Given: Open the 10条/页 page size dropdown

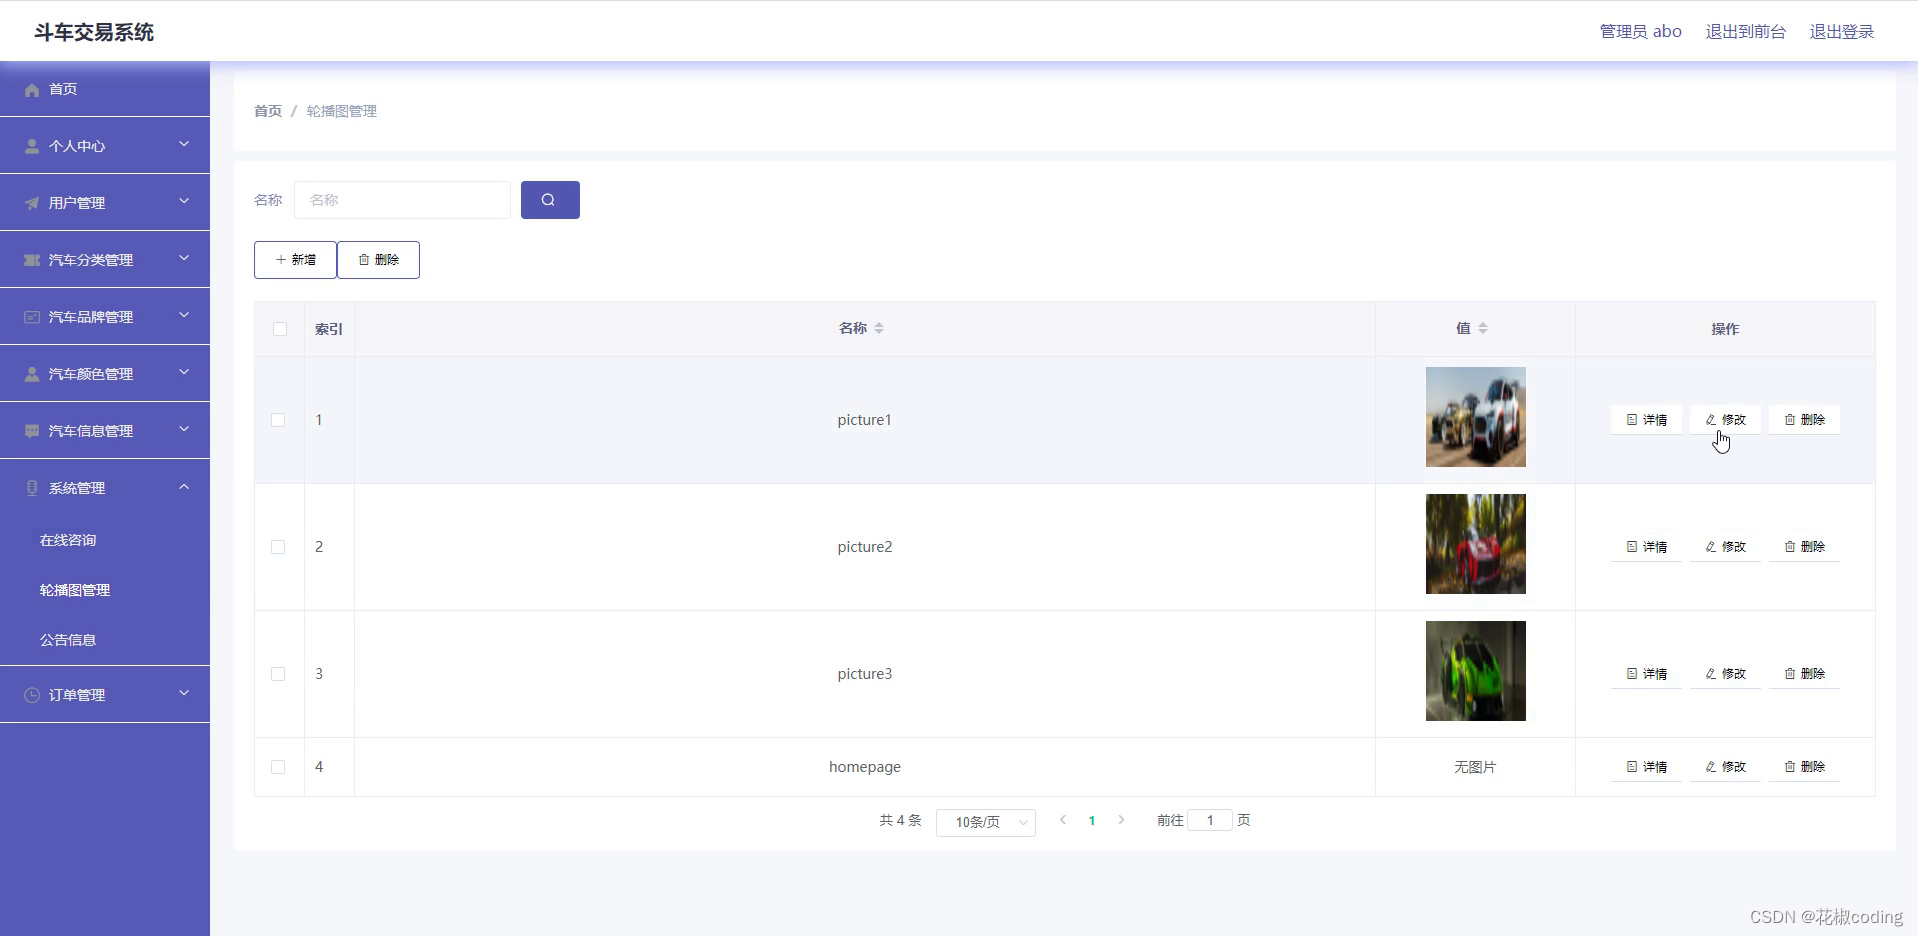Looking at the screenshot, I should (986, 822).
